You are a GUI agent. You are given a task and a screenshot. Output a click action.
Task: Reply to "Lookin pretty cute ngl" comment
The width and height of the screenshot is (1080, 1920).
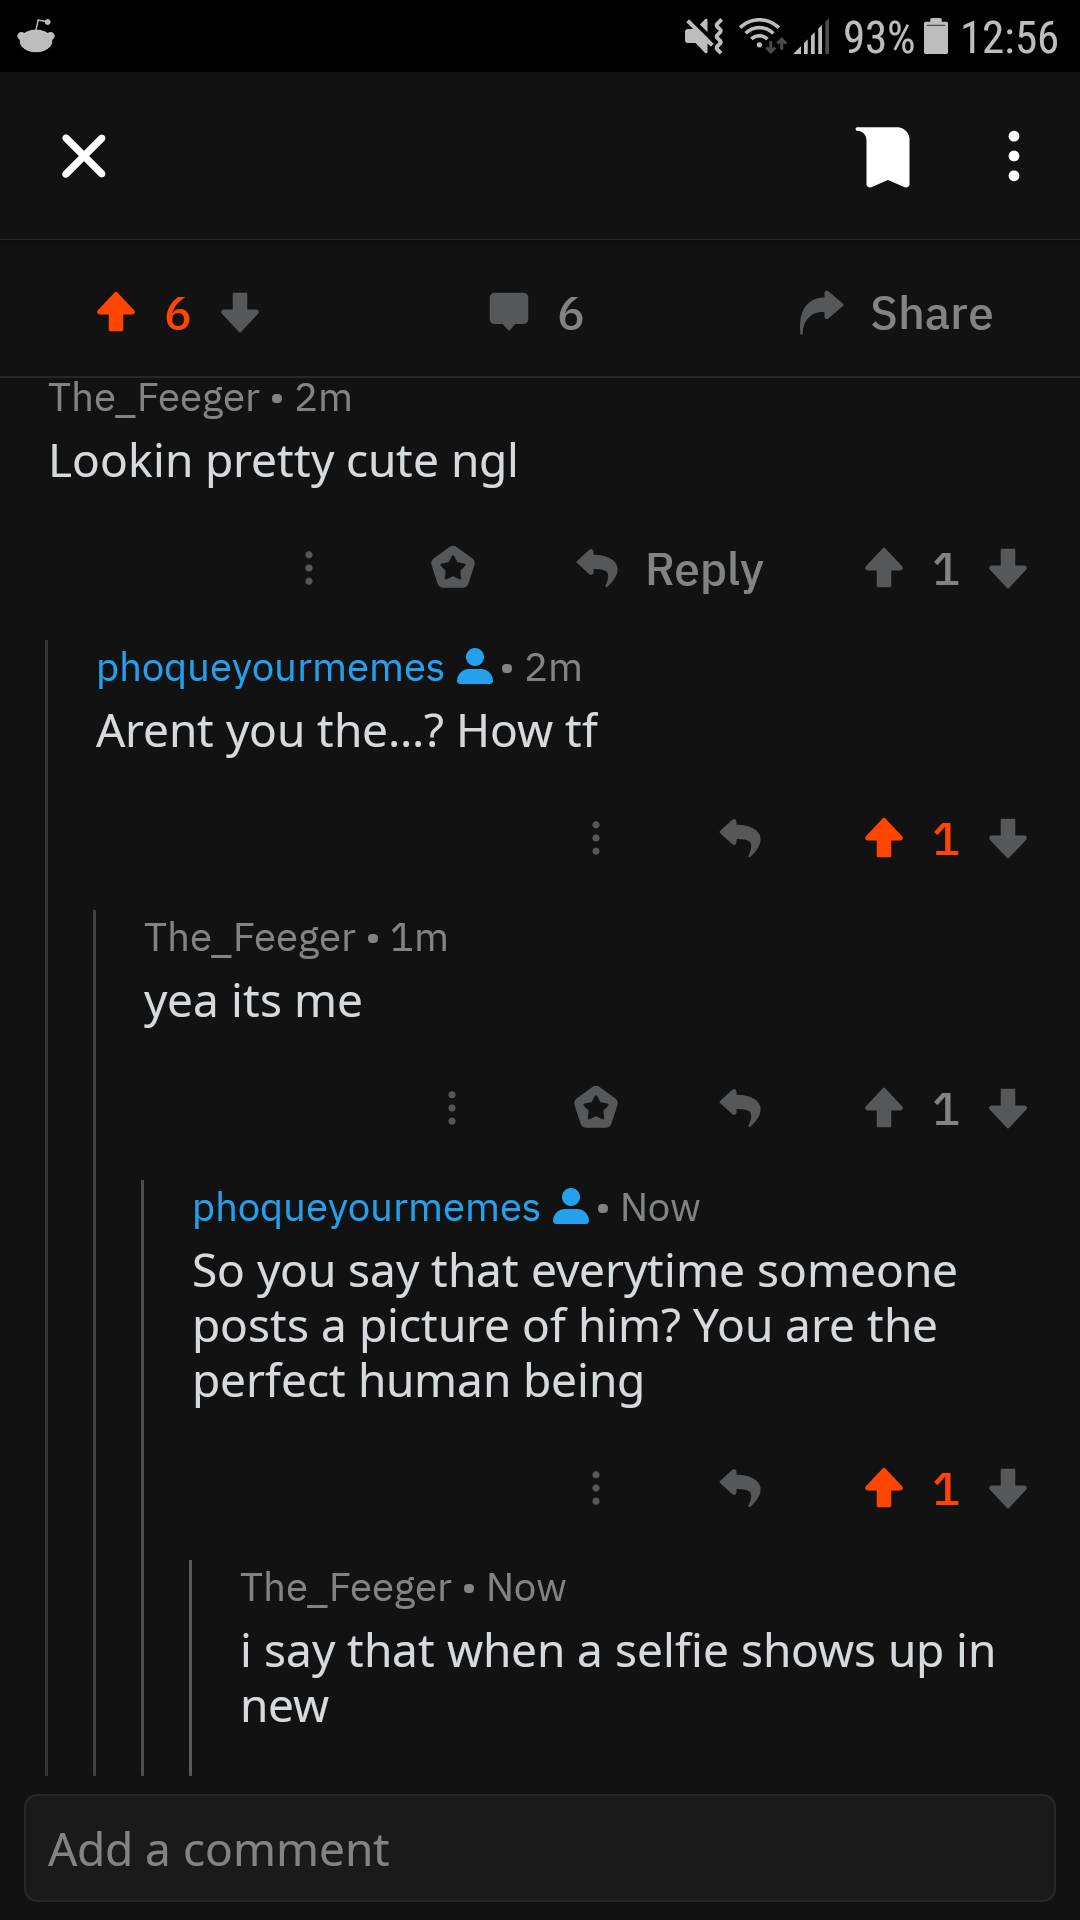[x=671, y=569]
